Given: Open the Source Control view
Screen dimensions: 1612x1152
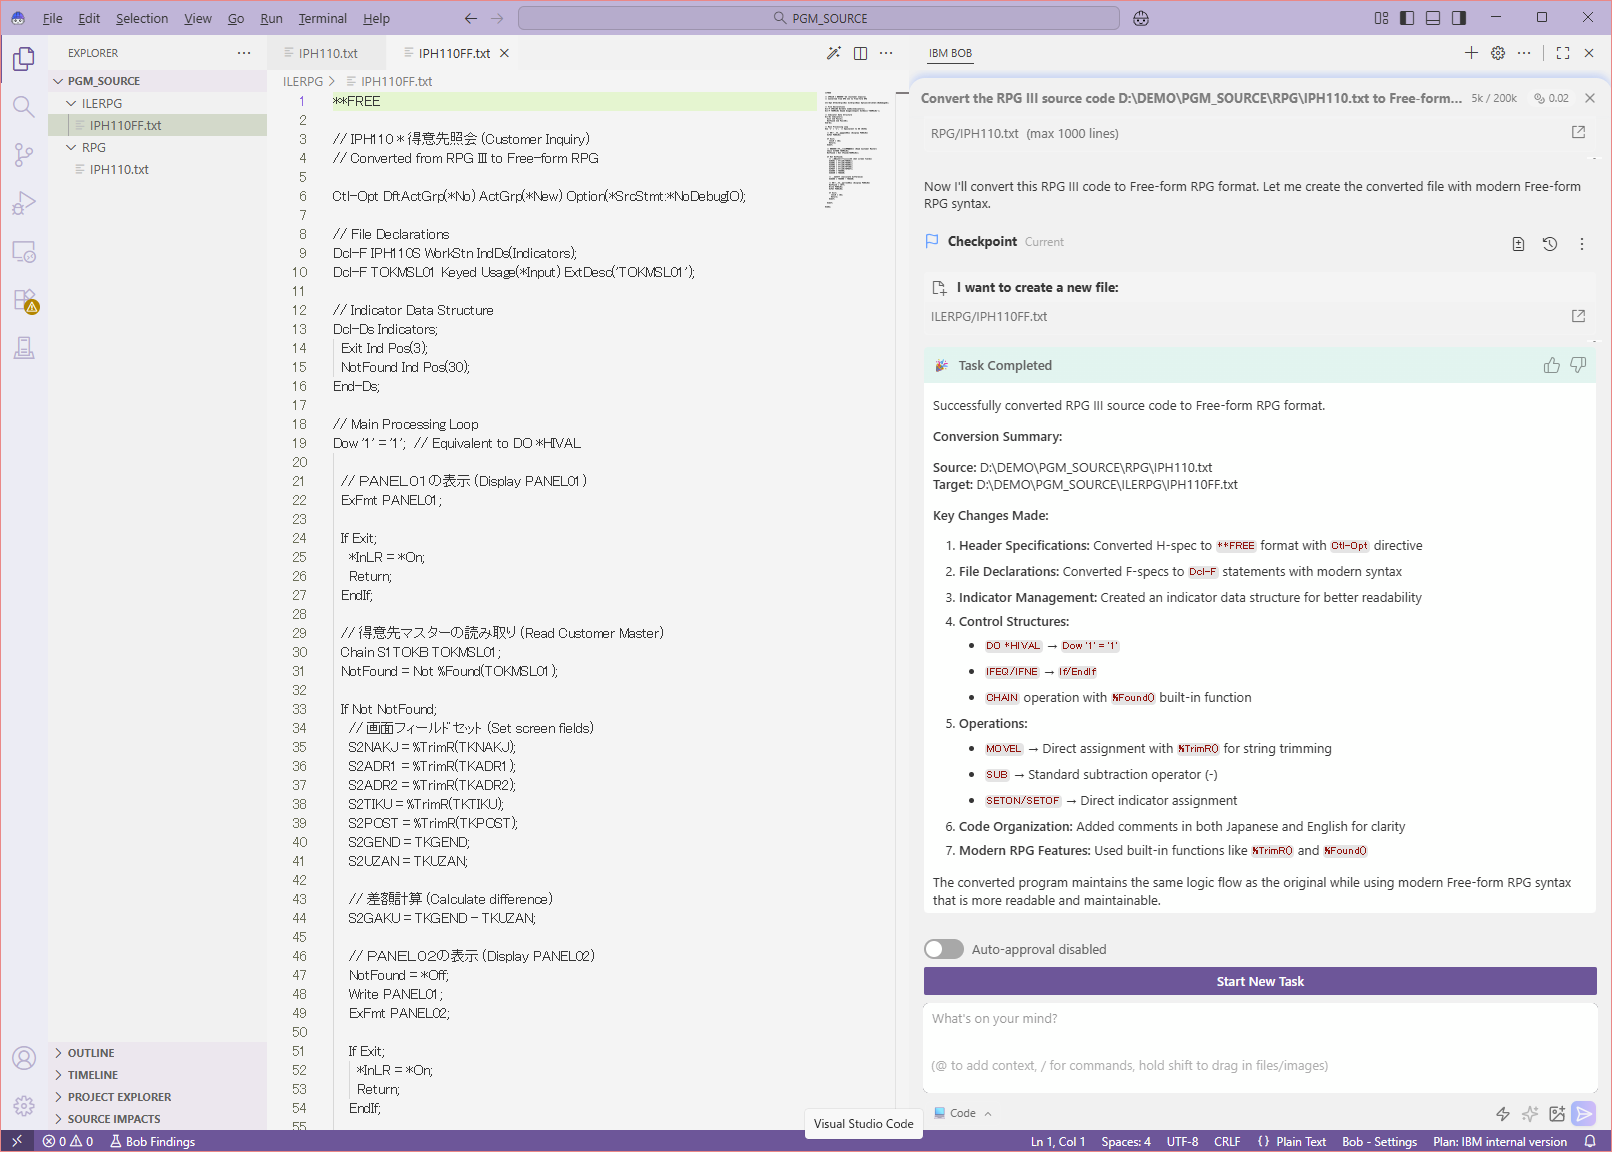Looking at the screenshot, I should click(24, 155).
